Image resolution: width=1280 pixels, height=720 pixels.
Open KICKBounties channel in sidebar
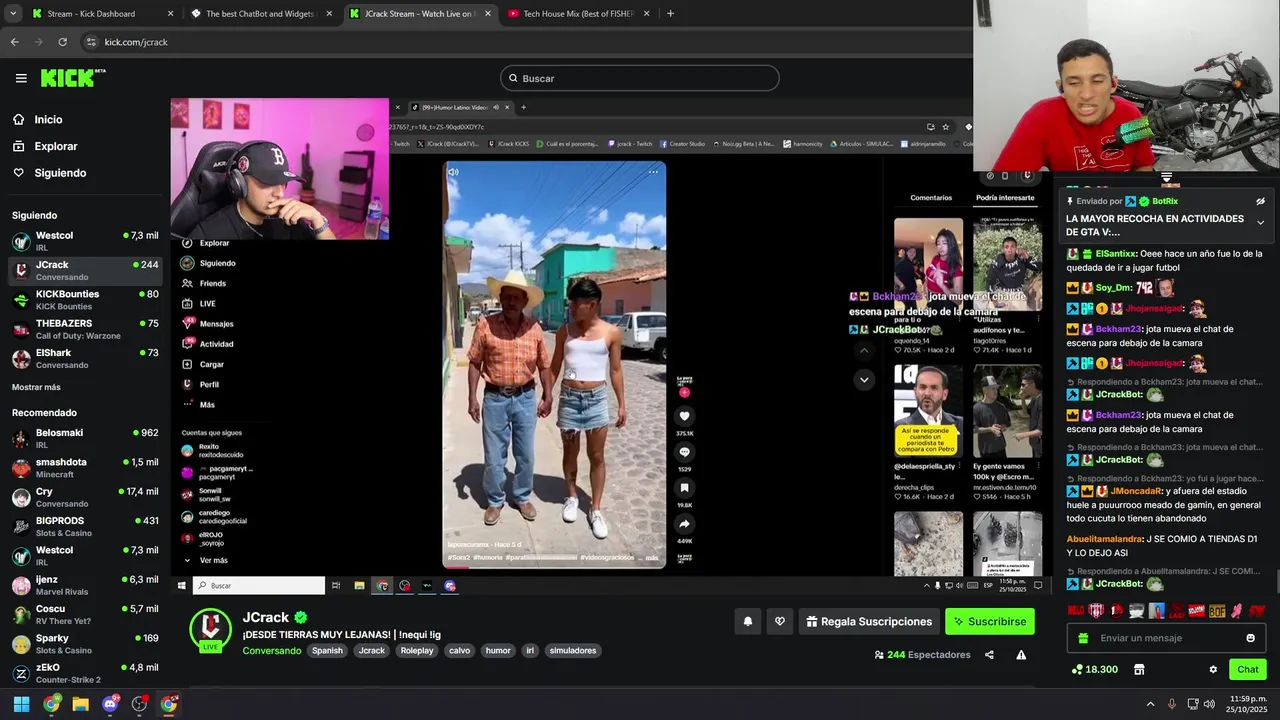(x=85, y=300)
